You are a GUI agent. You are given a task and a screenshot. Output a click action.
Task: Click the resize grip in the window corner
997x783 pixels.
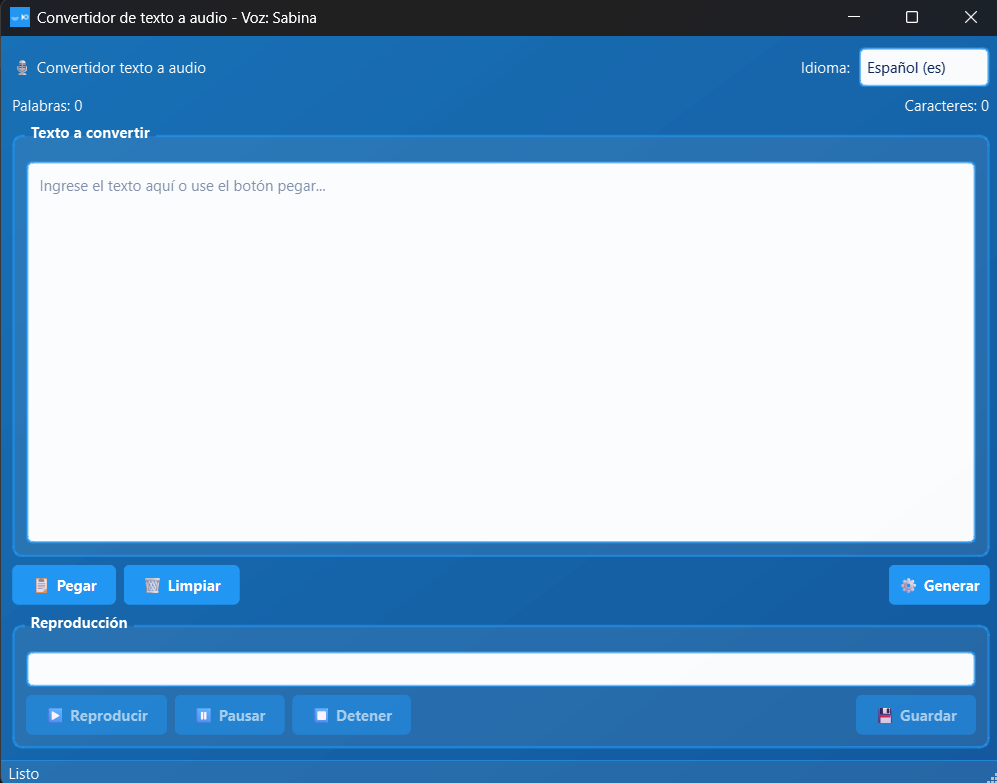[x=990, y=777]
